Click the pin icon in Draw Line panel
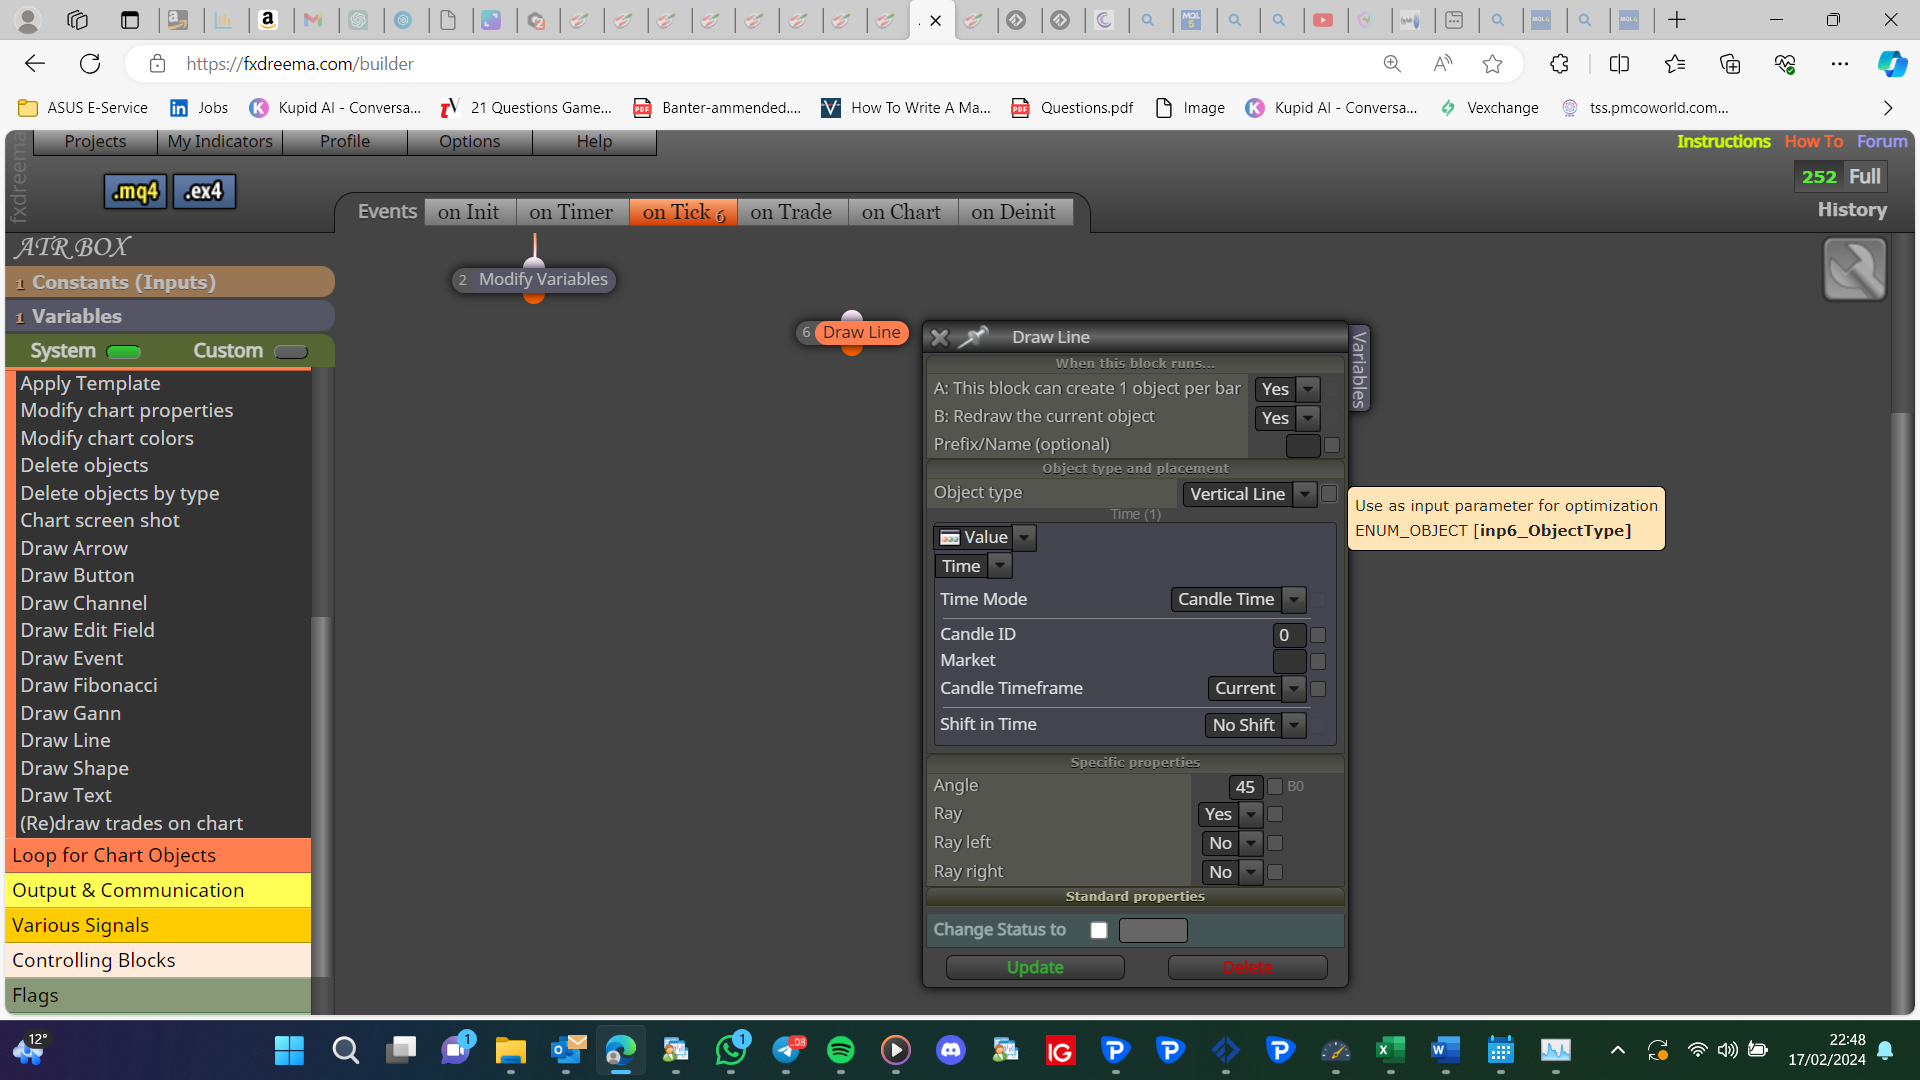The height and width of the screenshot is (1080, 1920). pos(973,337)
